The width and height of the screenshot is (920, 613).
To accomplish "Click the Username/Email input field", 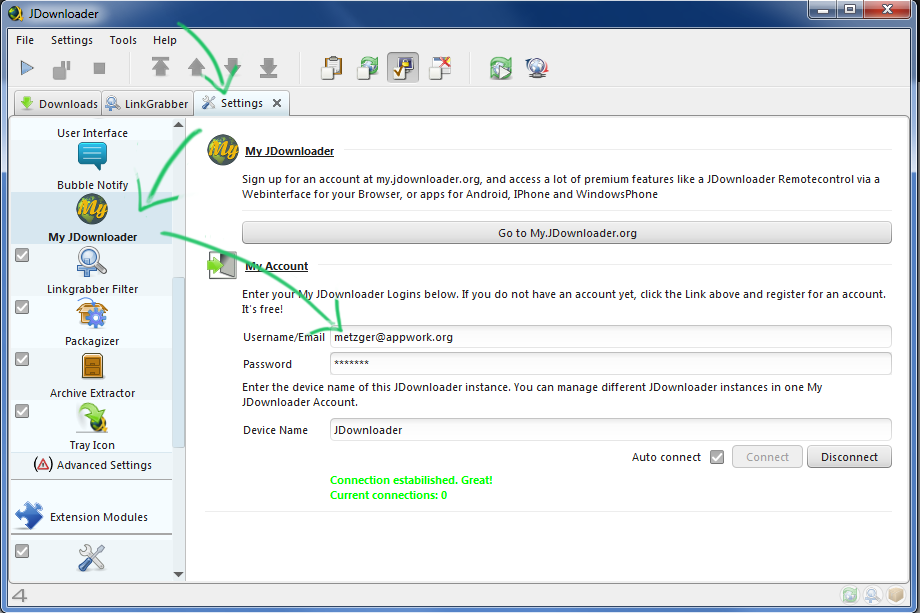I will 611,337.
